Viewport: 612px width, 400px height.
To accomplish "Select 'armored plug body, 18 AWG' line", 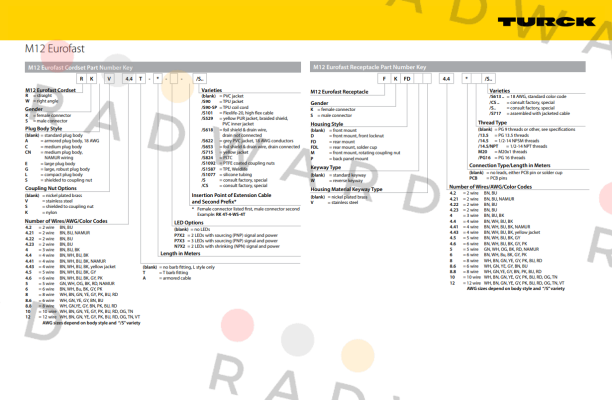I will click(x=62, y=141).
